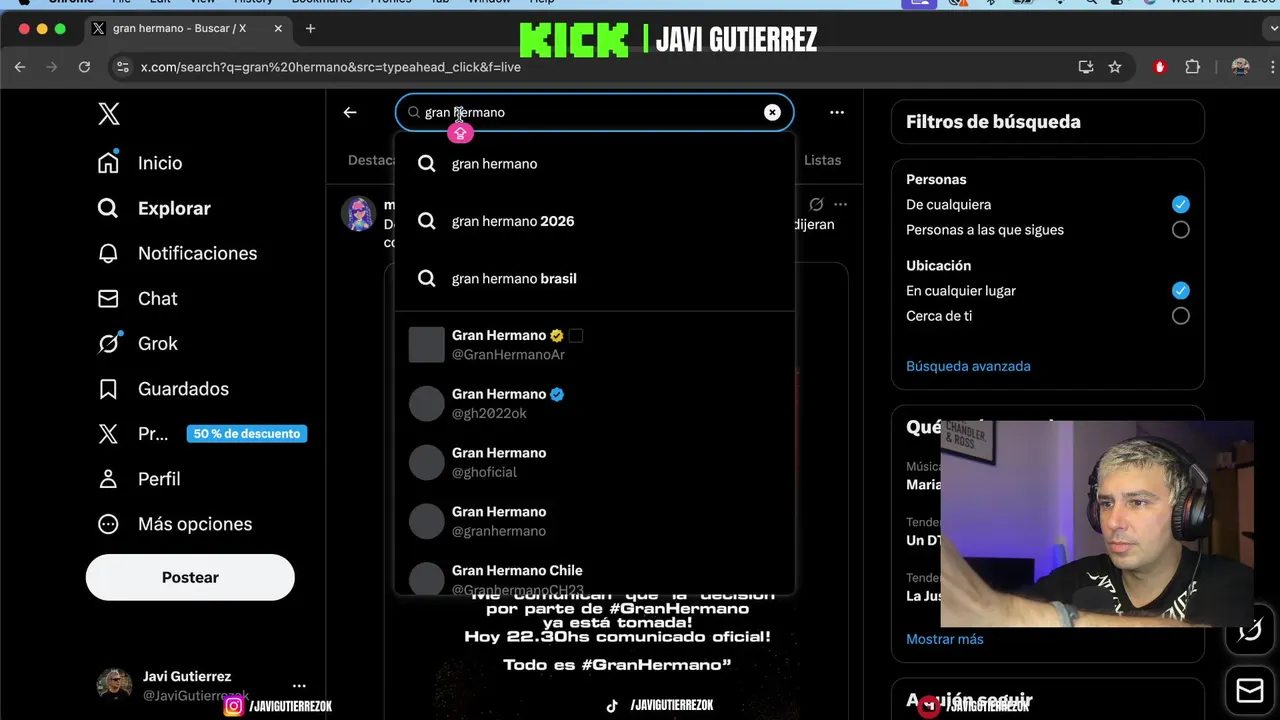Click the Explorar magnifier icon

tap(108, 208)
